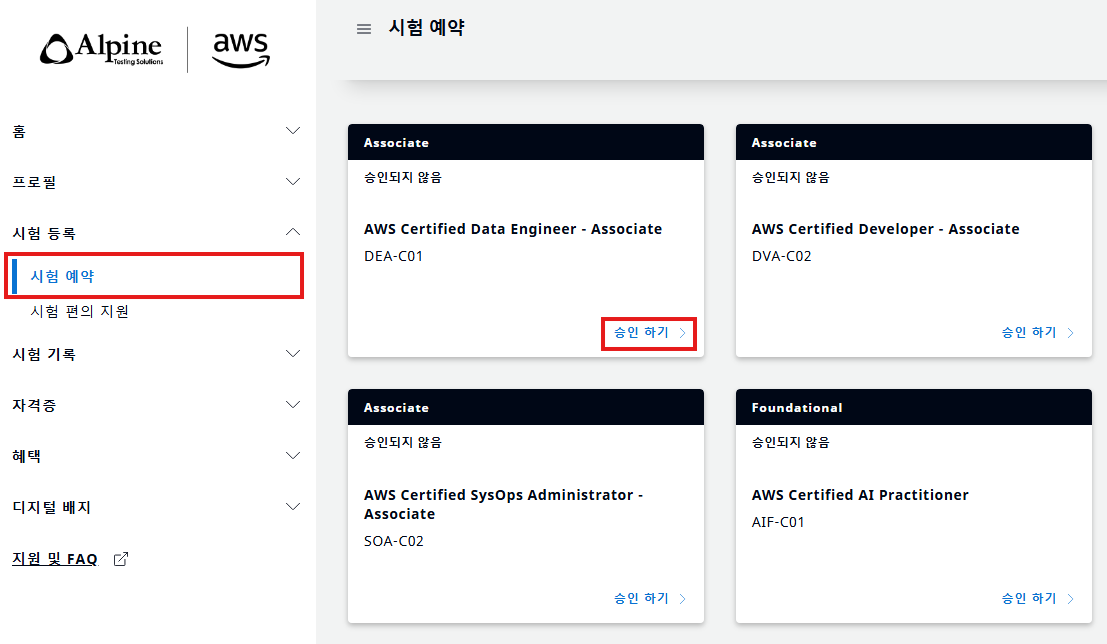
Task: Click the AWS logo
Action: [240, 50]
